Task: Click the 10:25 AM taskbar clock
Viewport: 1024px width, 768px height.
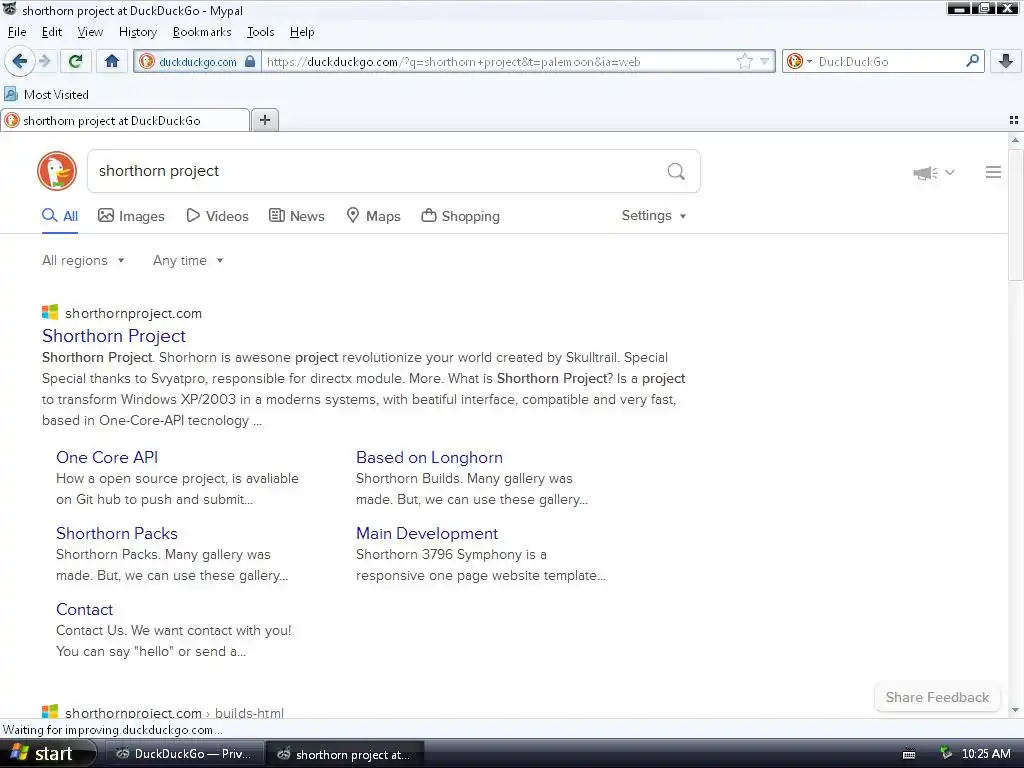Action: pyautogui.click(x=986, y=754)
